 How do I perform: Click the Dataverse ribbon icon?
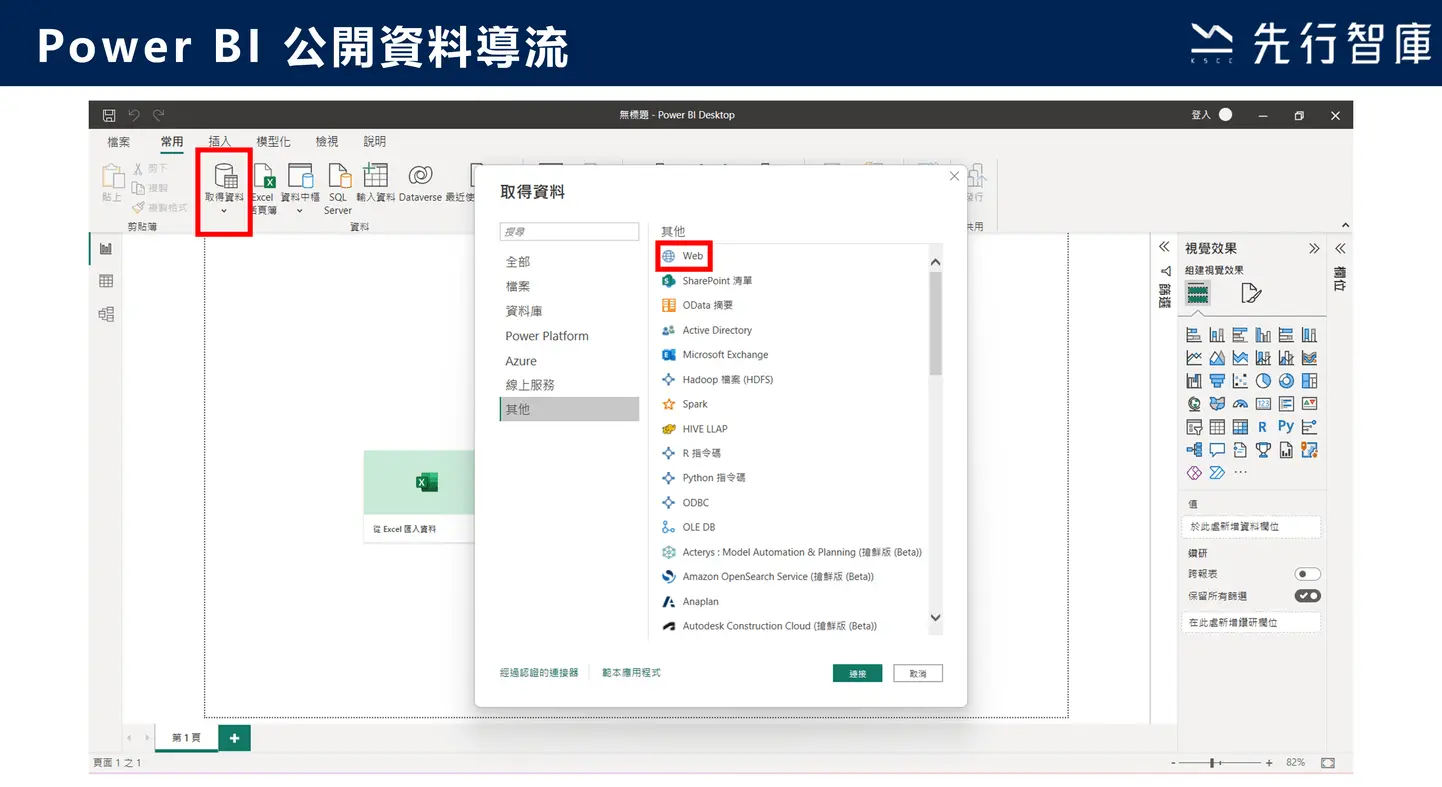click(x=421, y=175)
